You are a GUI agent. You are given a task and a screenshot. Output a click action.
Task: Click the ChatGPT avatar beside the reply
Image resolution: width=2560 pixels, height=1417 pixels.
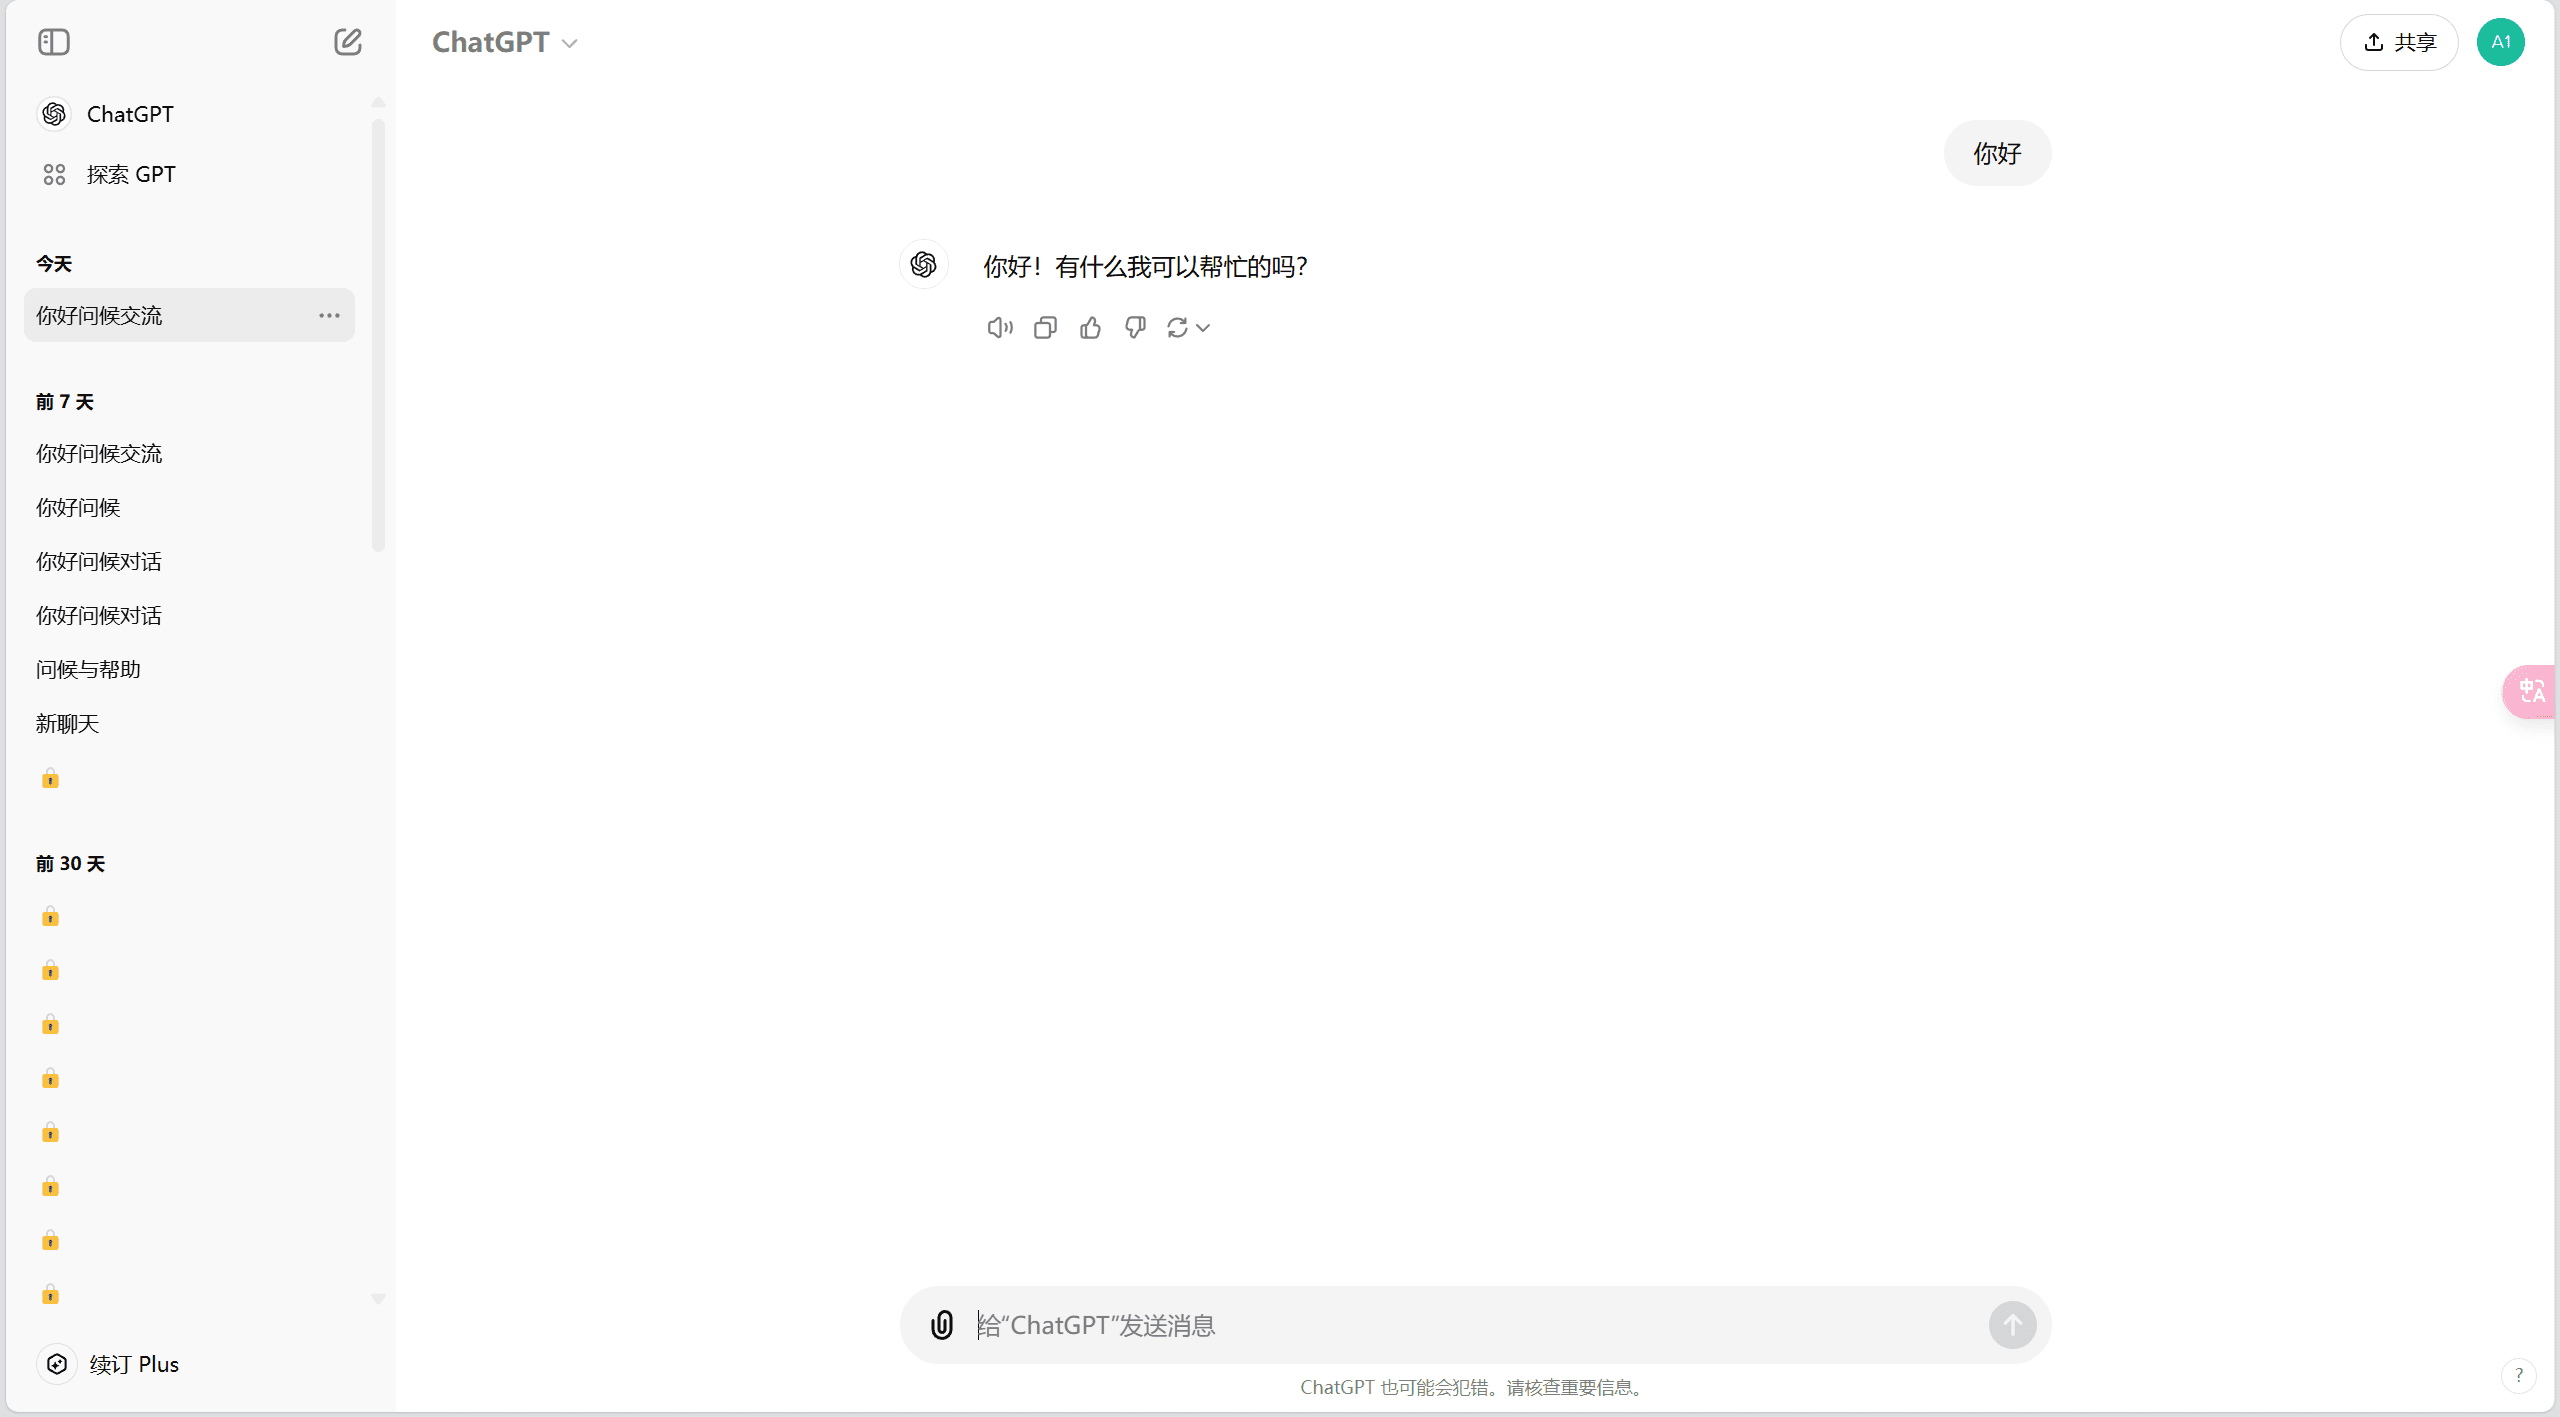point(923,264)
